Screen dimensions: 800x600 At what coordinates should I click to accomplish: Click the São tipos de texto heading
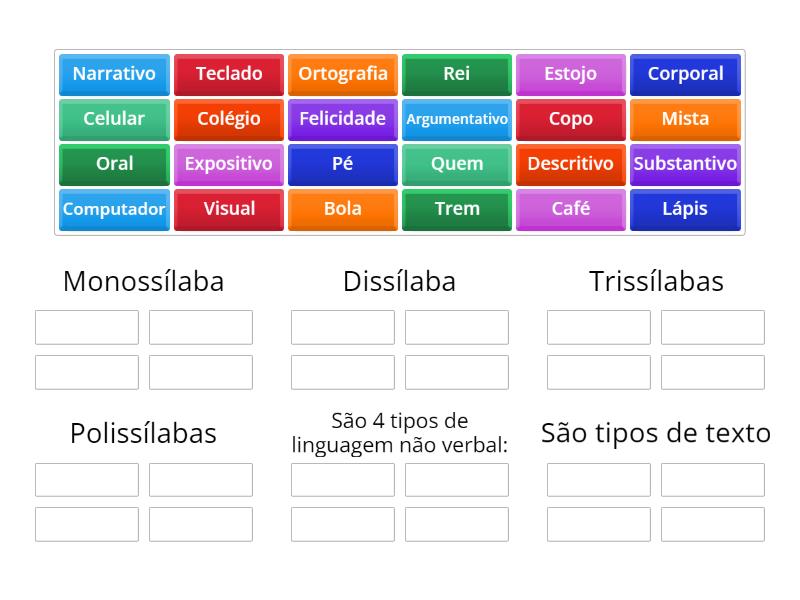point(656,433)
